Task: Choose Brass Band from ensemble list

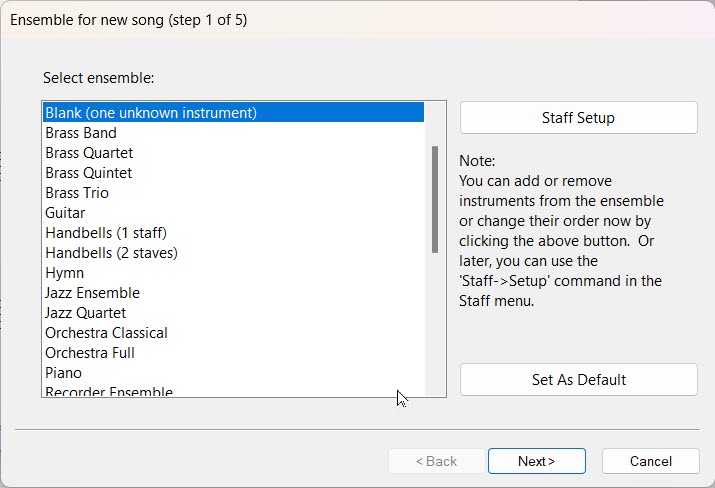Action: [81, 133]
